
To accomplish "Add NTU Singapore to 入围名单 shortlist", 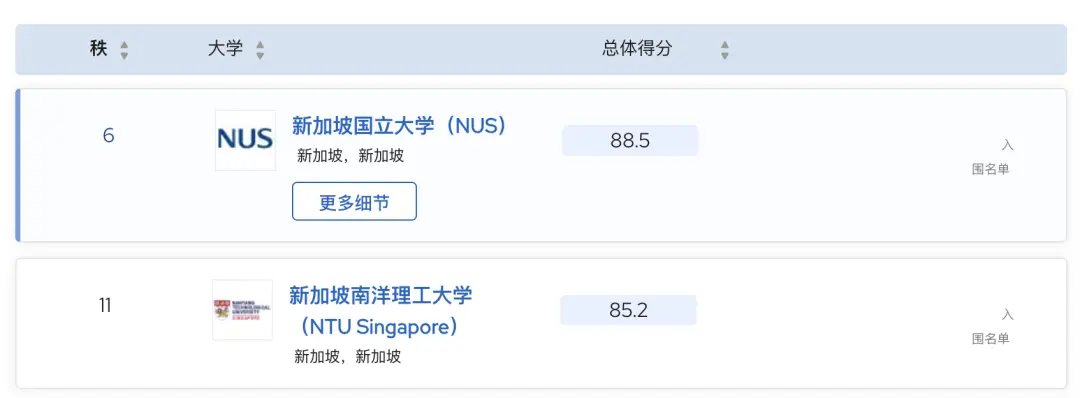I will coord(991,326).
